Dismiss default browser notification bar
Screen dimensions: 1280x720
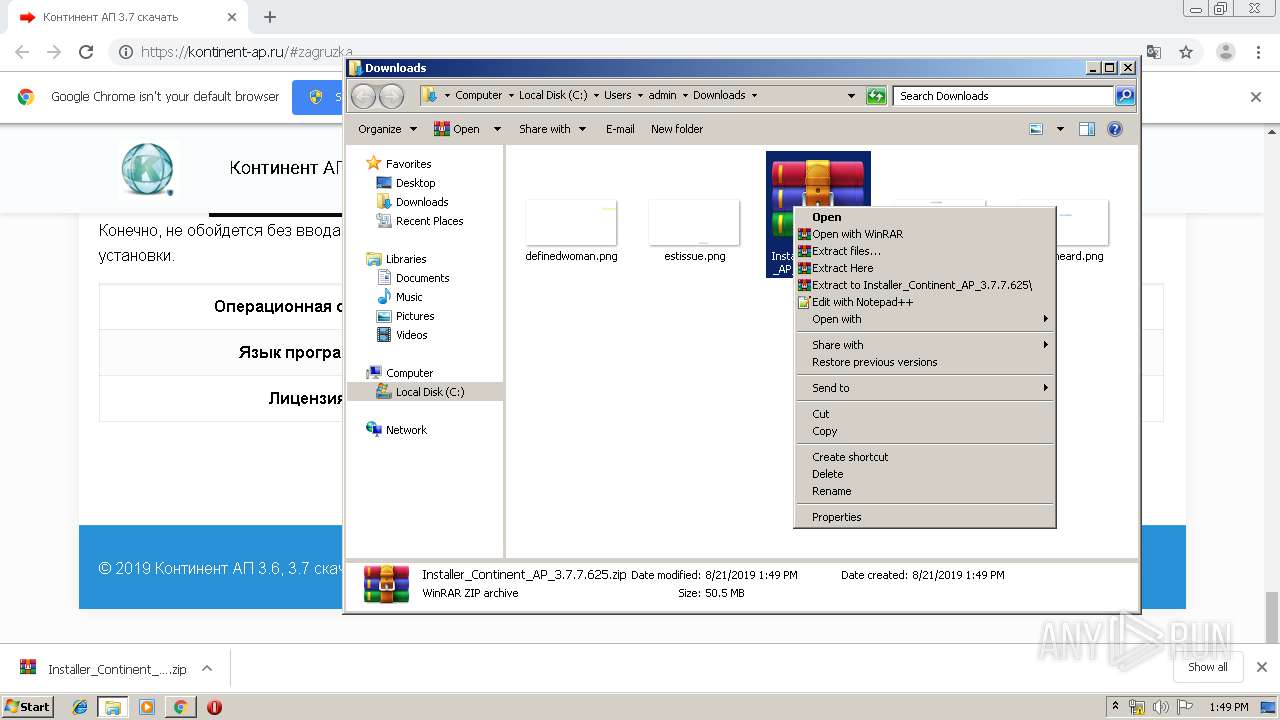coord(1256,97)
